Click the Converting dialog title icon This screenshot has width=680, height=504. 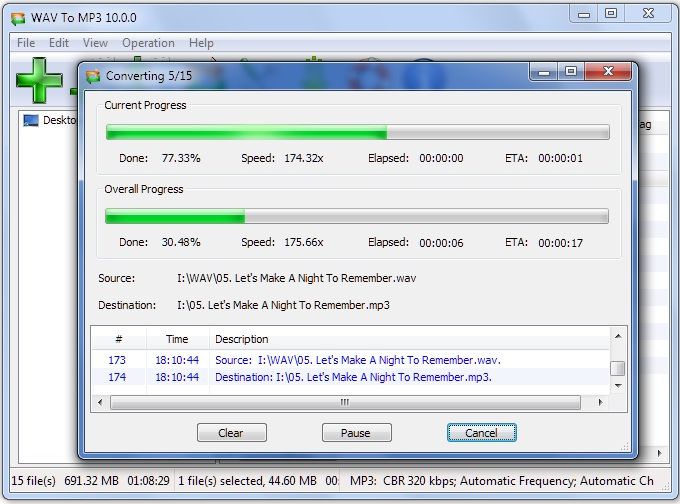click(x=93, y=76)
